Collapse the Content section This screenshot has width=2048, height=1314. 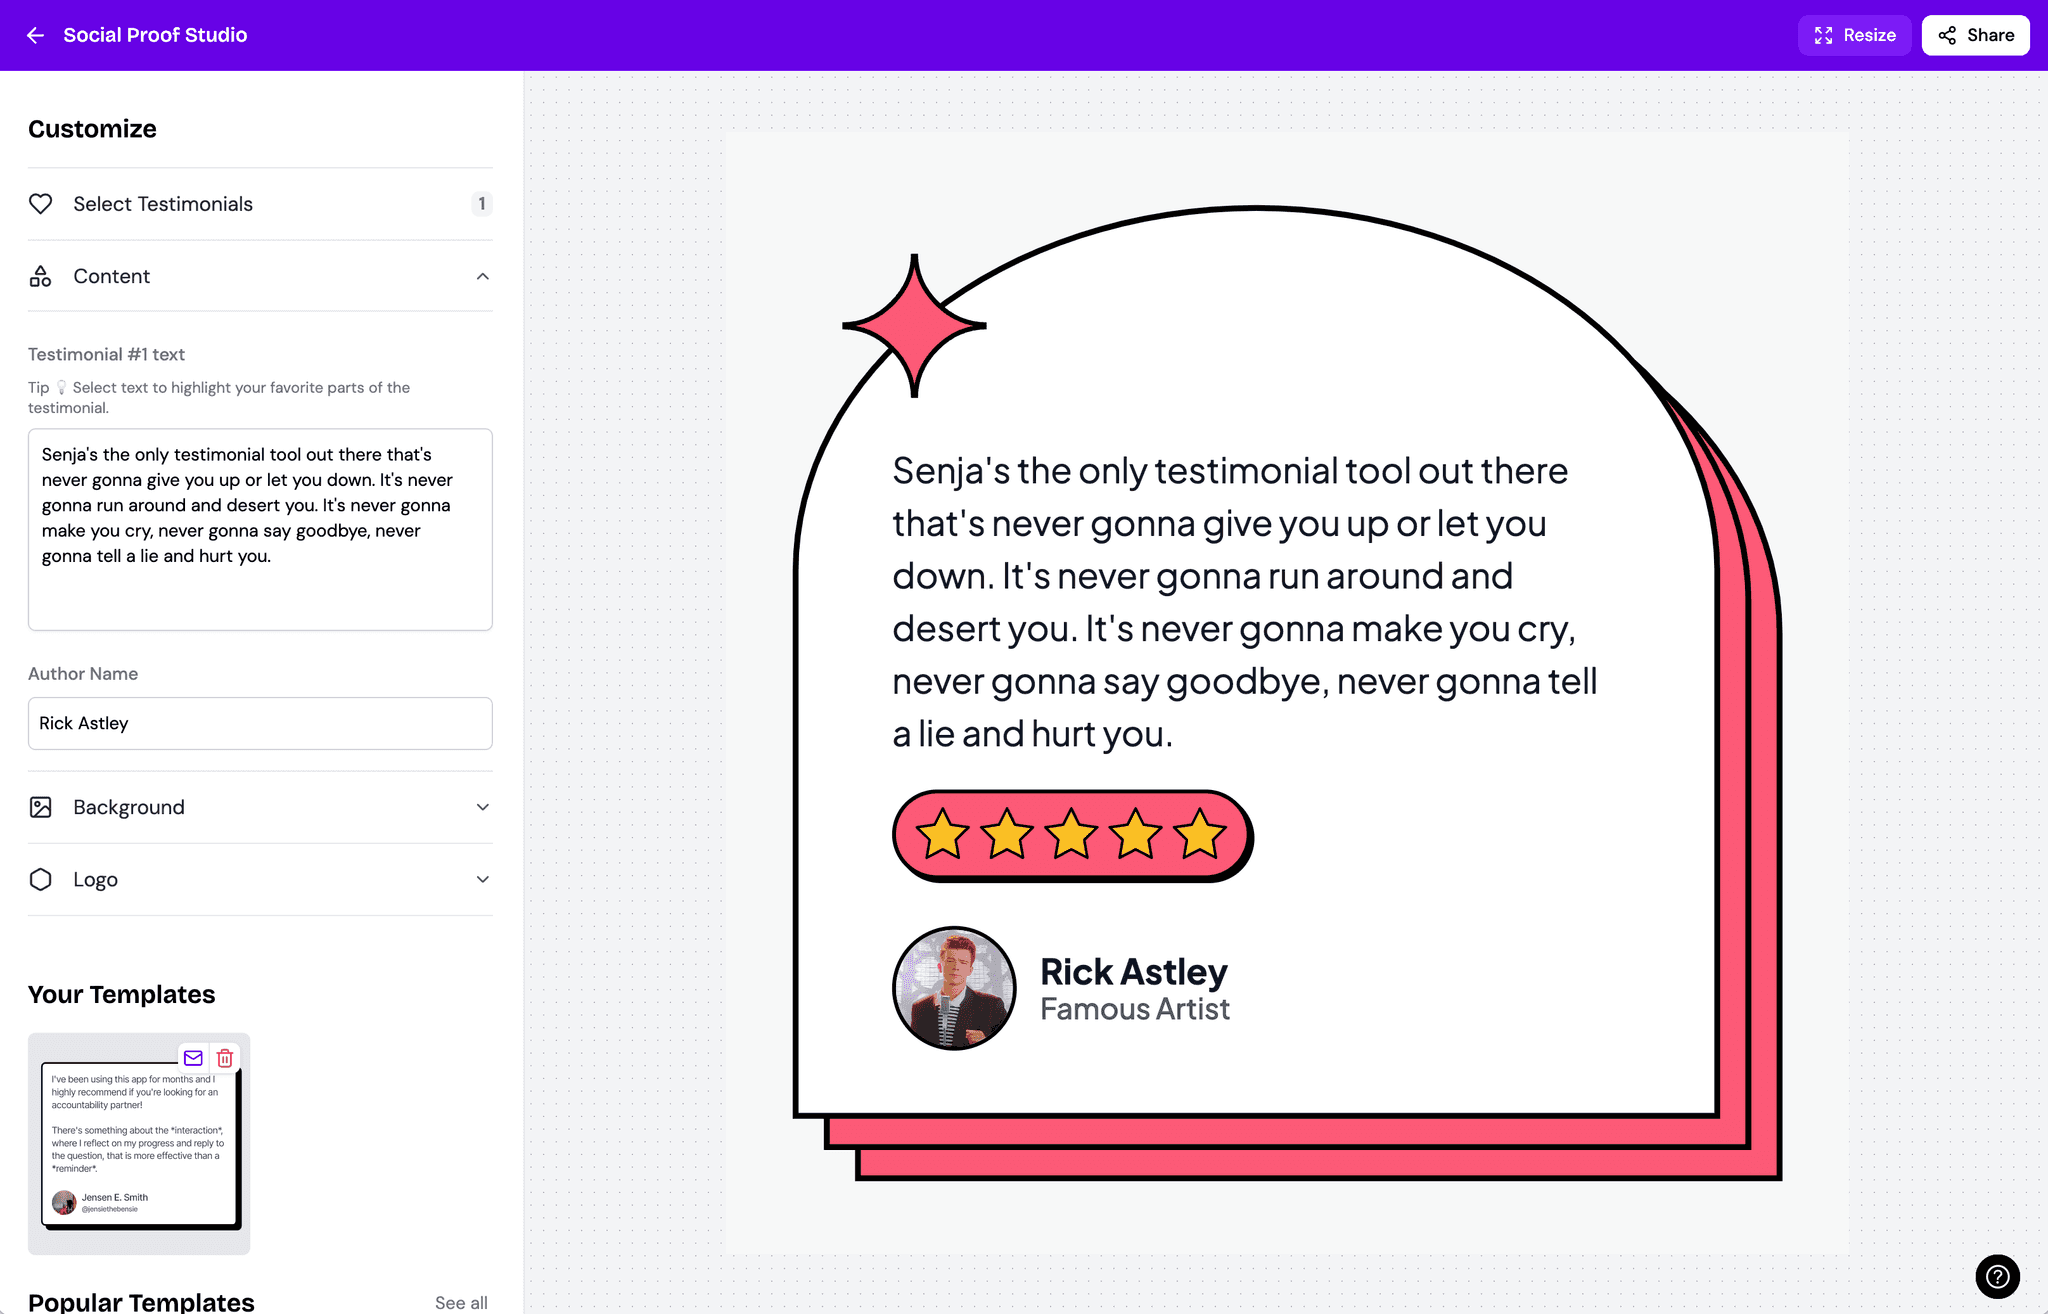pyautogui.click(x=483, y=277)
